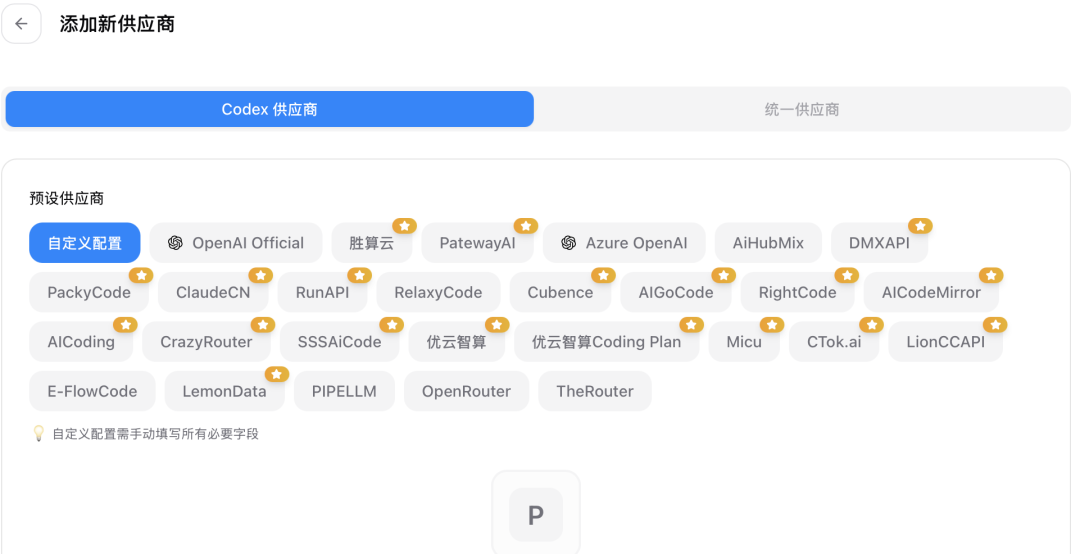Select the 优云智算 provider chip
This screenshot has height=554, width=1080.
pyautogui.click(x=457, y=342)
